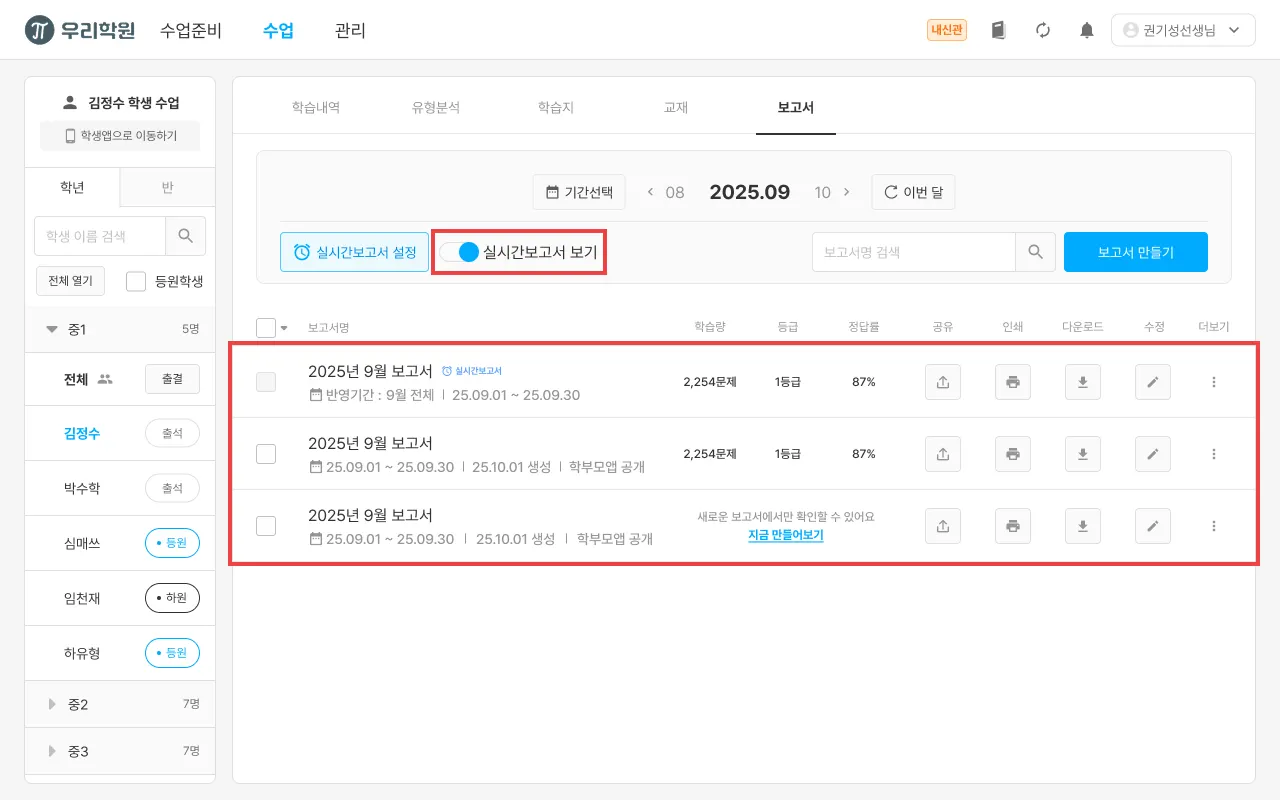The image size is (1280, 800).
Task: Select the checkbox of the 25.10.01 report showing 2,254문제
Action: coord(266,454)
